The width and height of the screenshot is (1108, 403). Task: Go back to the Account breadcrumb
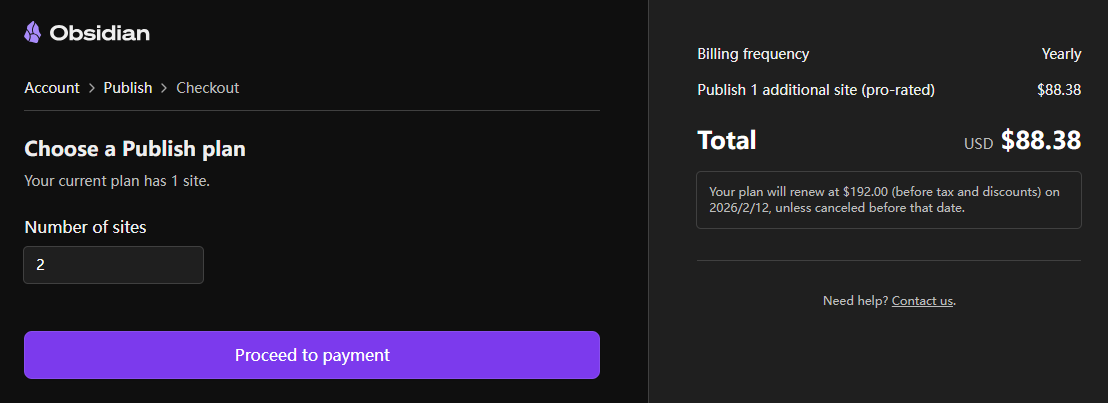click(x=52, y=88)
